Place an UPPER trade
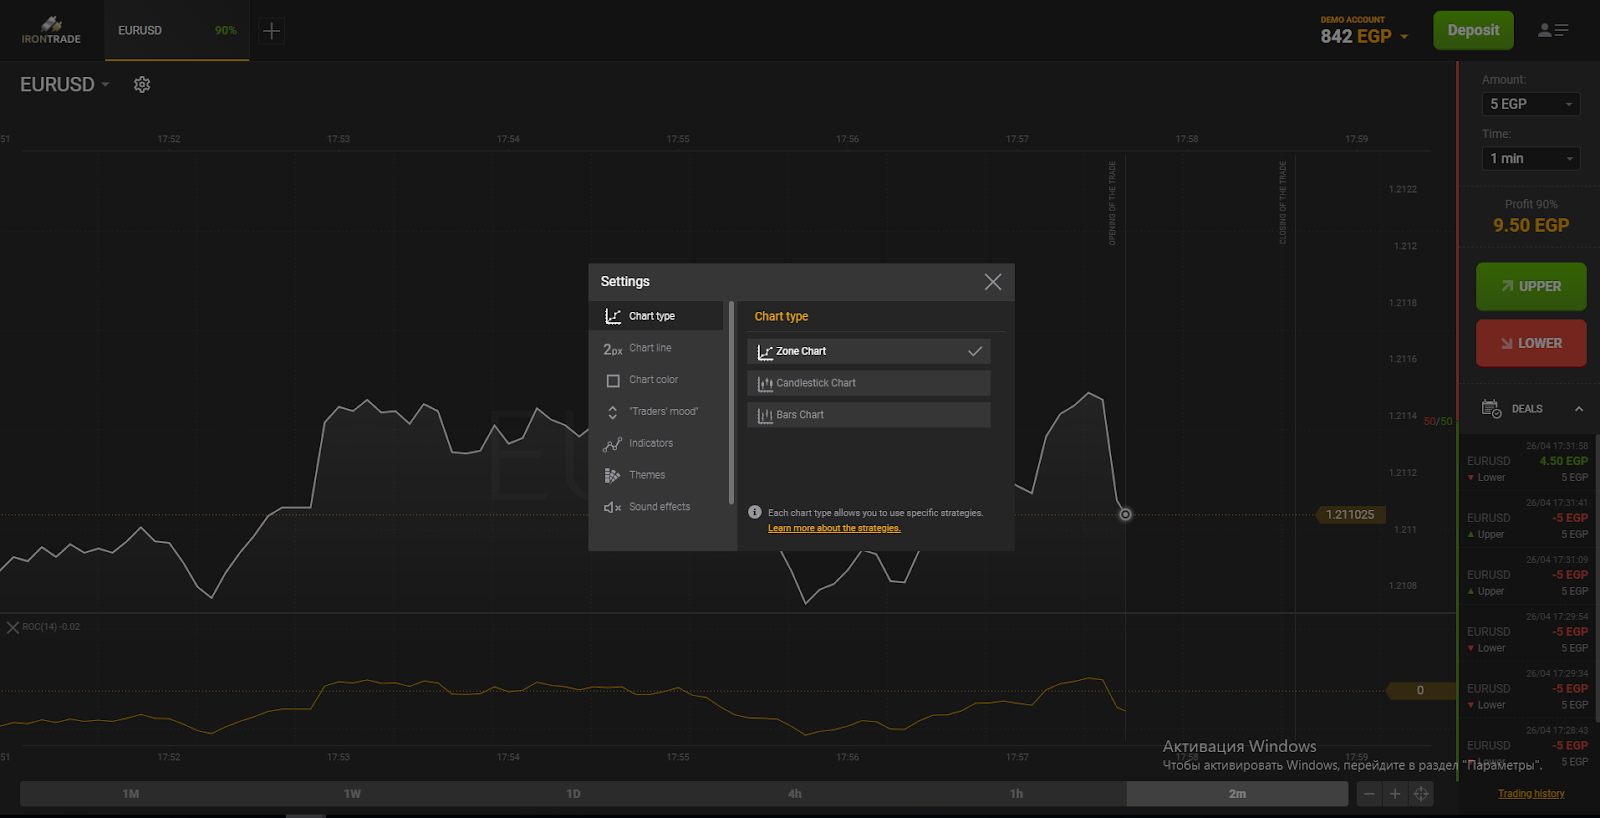The image size is (1600, 818). pos(1531,287)
